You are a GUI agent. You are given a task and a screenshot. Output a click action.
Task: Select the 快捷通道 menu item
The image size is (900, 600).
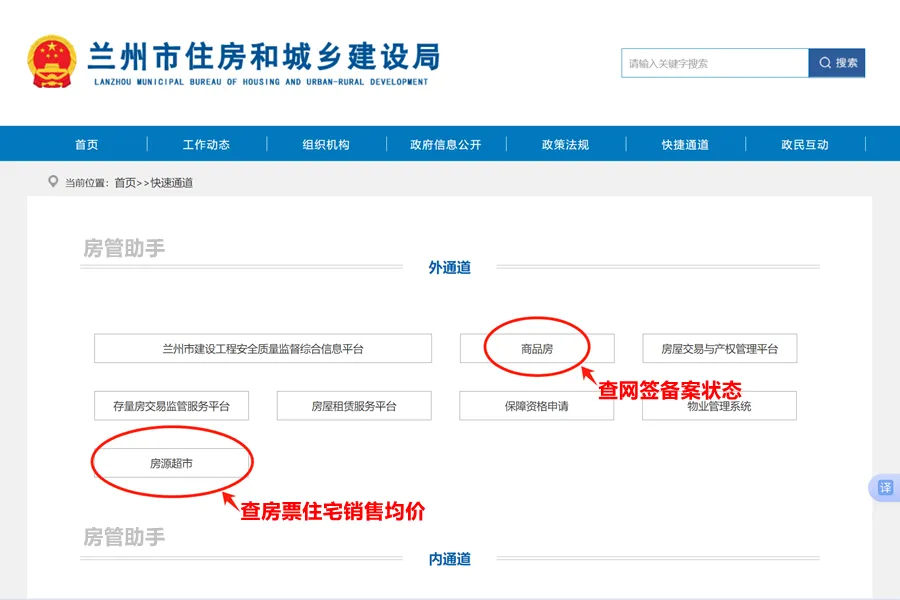[x=685, y=144]
